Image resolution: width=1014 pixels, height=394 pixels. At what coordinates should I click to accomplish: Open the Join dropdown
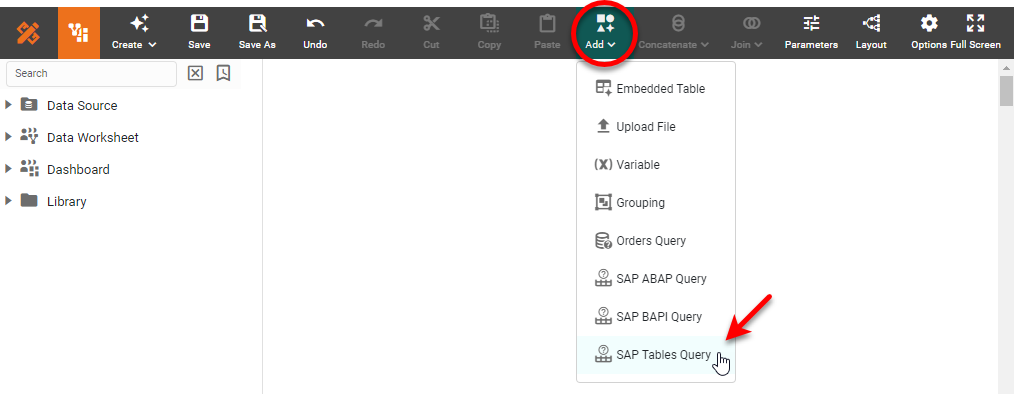pyautogui.click(x=747, y=33)
